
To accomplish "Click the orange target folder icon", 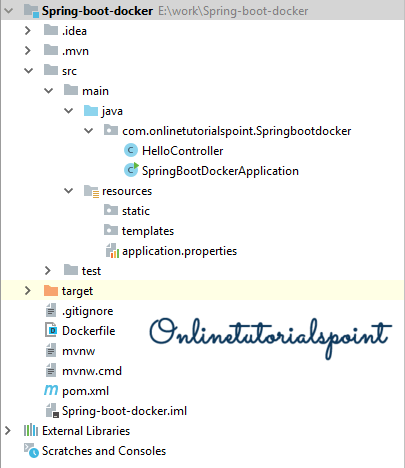I will tap(51, 290).
